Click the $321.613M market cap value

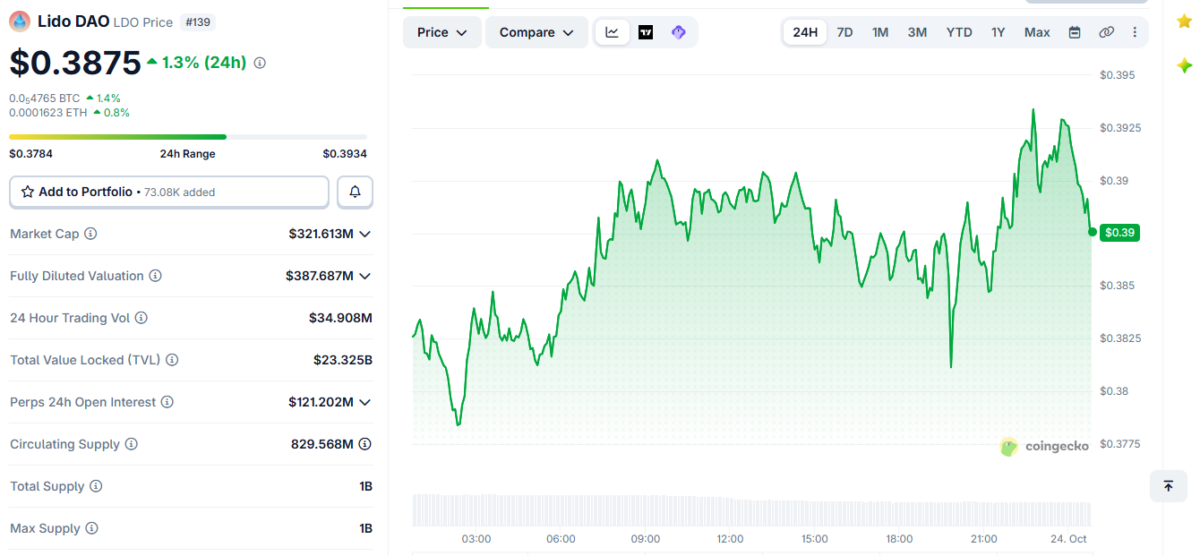click(x=321, y=234)
